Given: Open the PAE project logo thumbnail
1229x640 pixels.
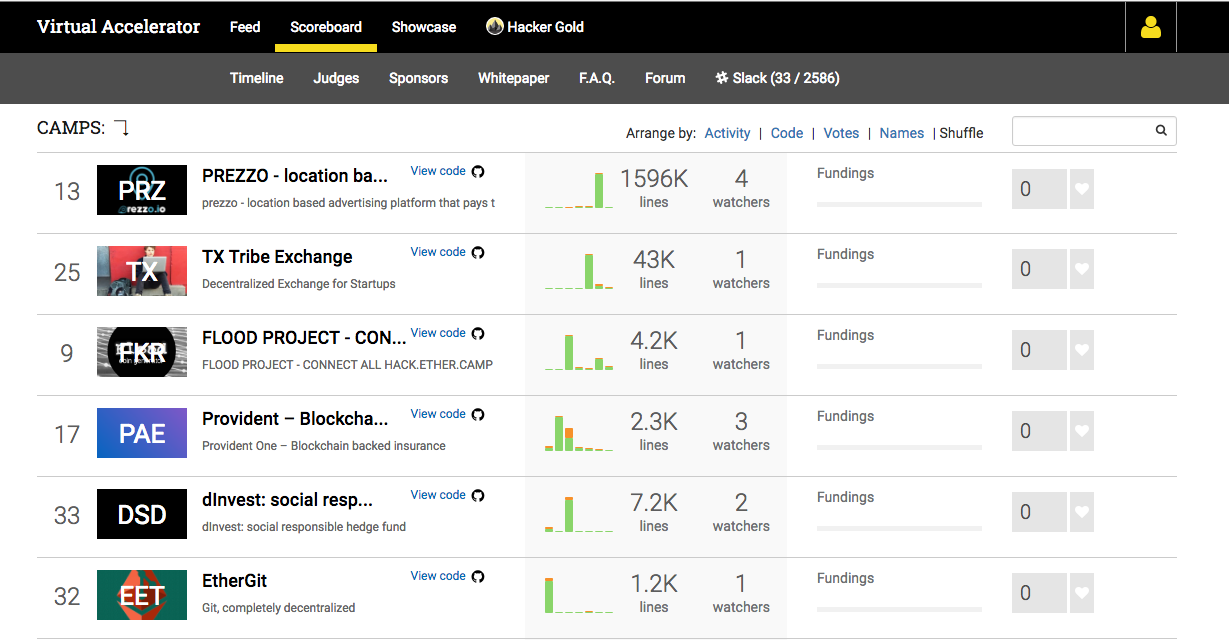Looking at the screenshot, I should click(142, 433).
